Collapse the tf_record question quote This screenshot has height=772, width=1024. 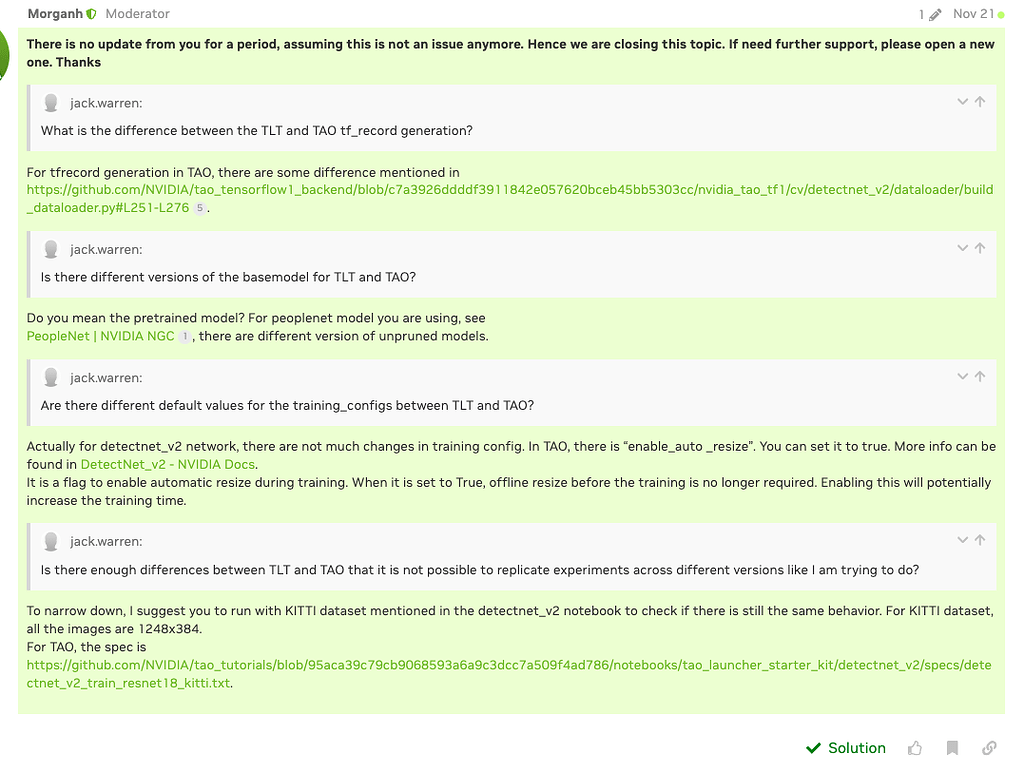[962, 101]
